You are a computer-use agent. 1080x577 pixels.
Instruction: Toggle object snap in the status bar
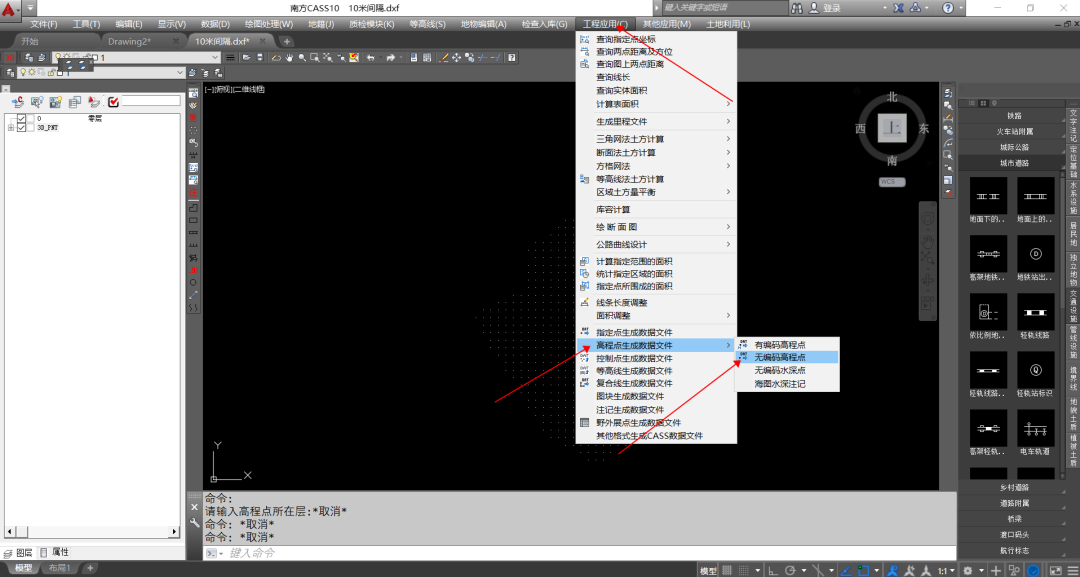tap(864, 570)
